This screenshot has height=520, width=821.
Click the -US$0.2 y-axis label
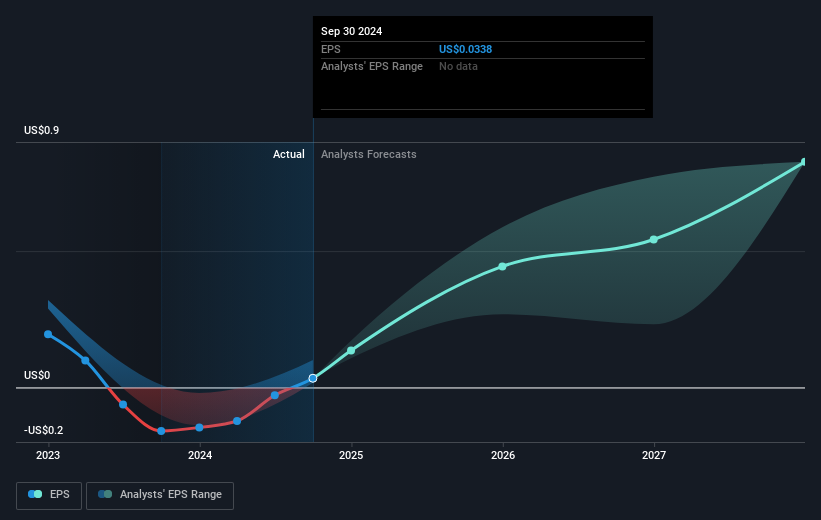(x=43, y=430)
